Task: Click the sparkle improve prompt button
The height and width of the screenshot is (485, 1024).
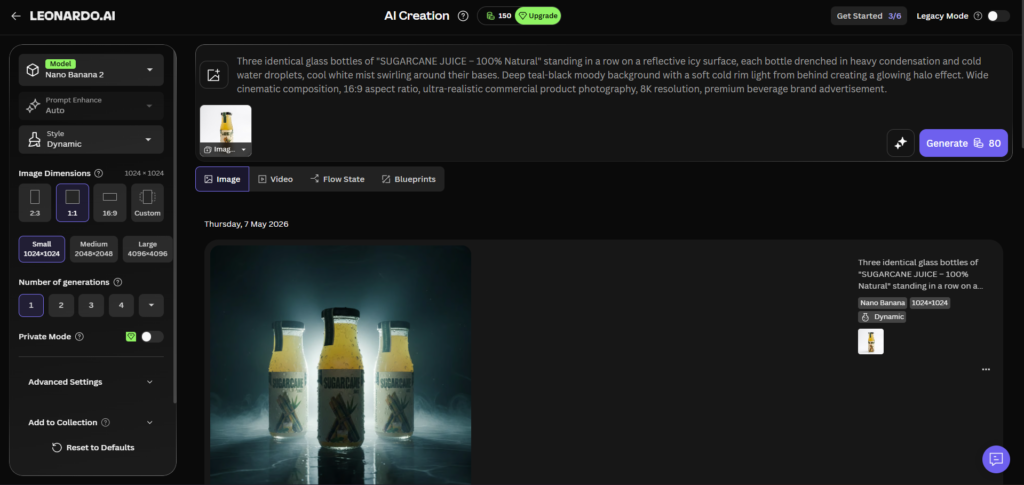Action: [901, 143]
